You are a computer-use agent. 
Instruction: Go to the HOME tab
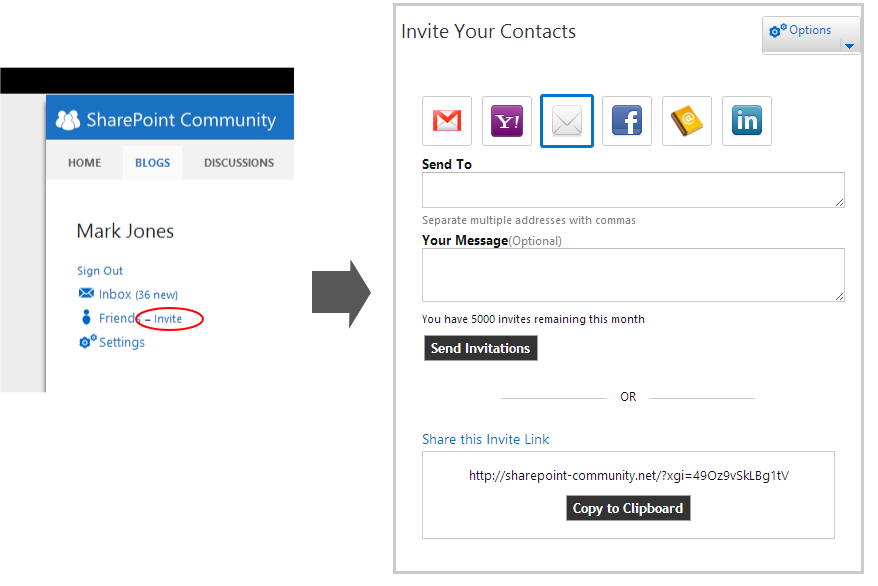pos(85,163)
